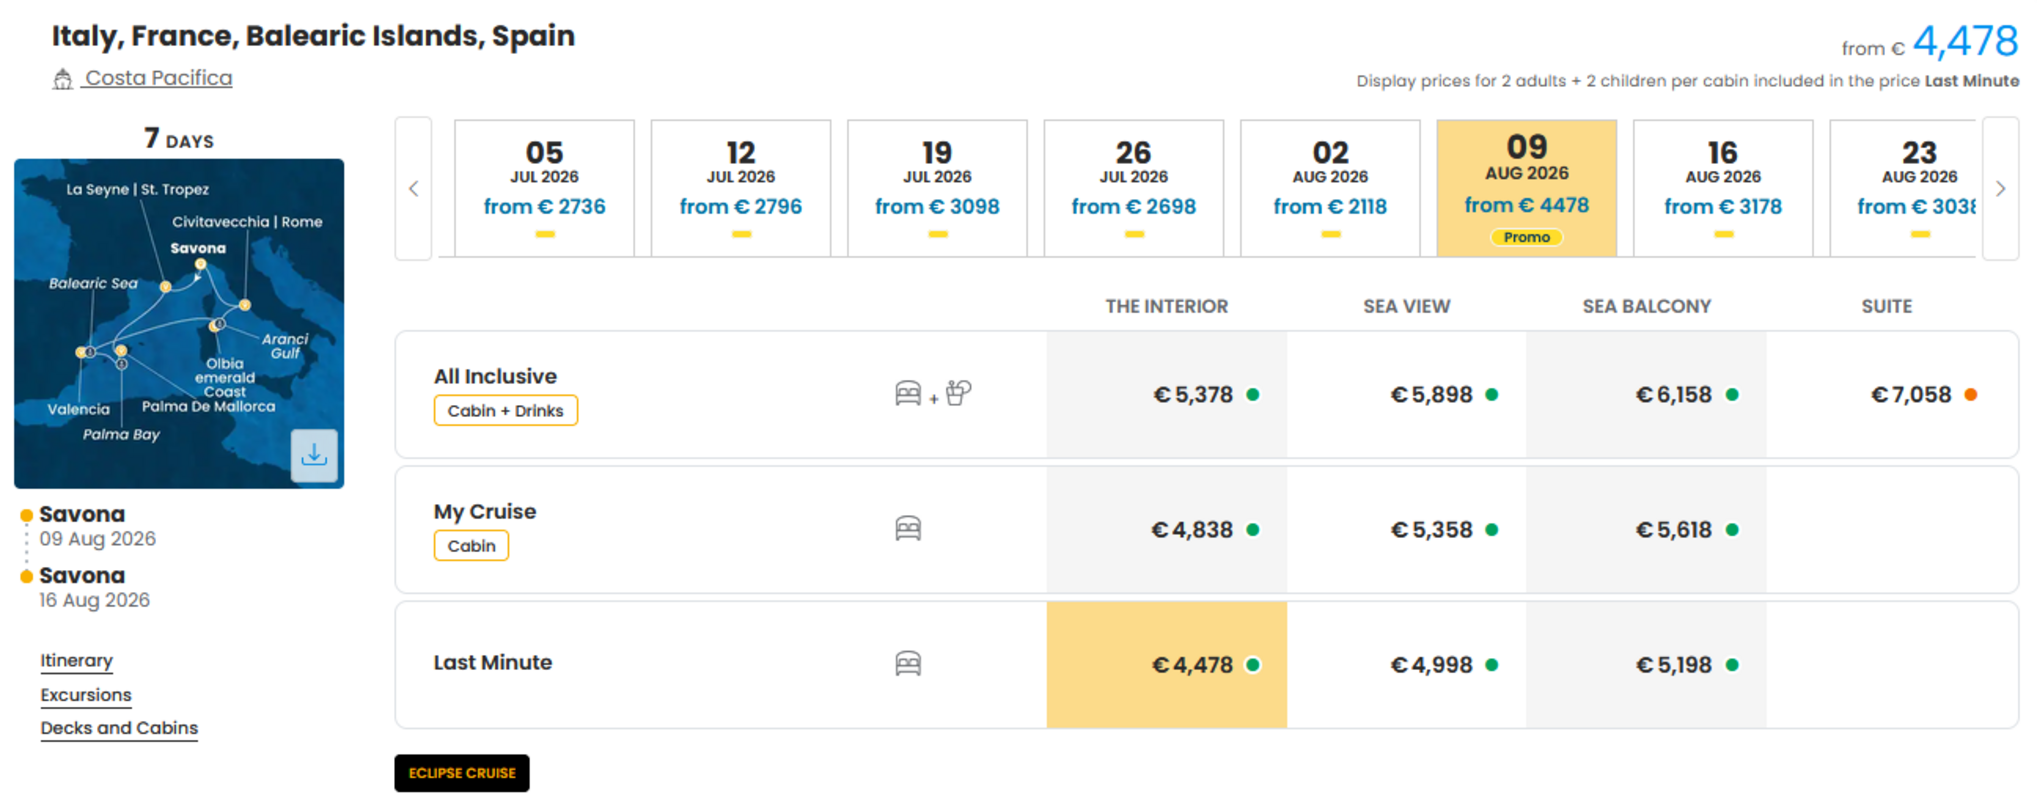Choose Last Minute Sea Balcony at €5,198

pos(1647,665)
